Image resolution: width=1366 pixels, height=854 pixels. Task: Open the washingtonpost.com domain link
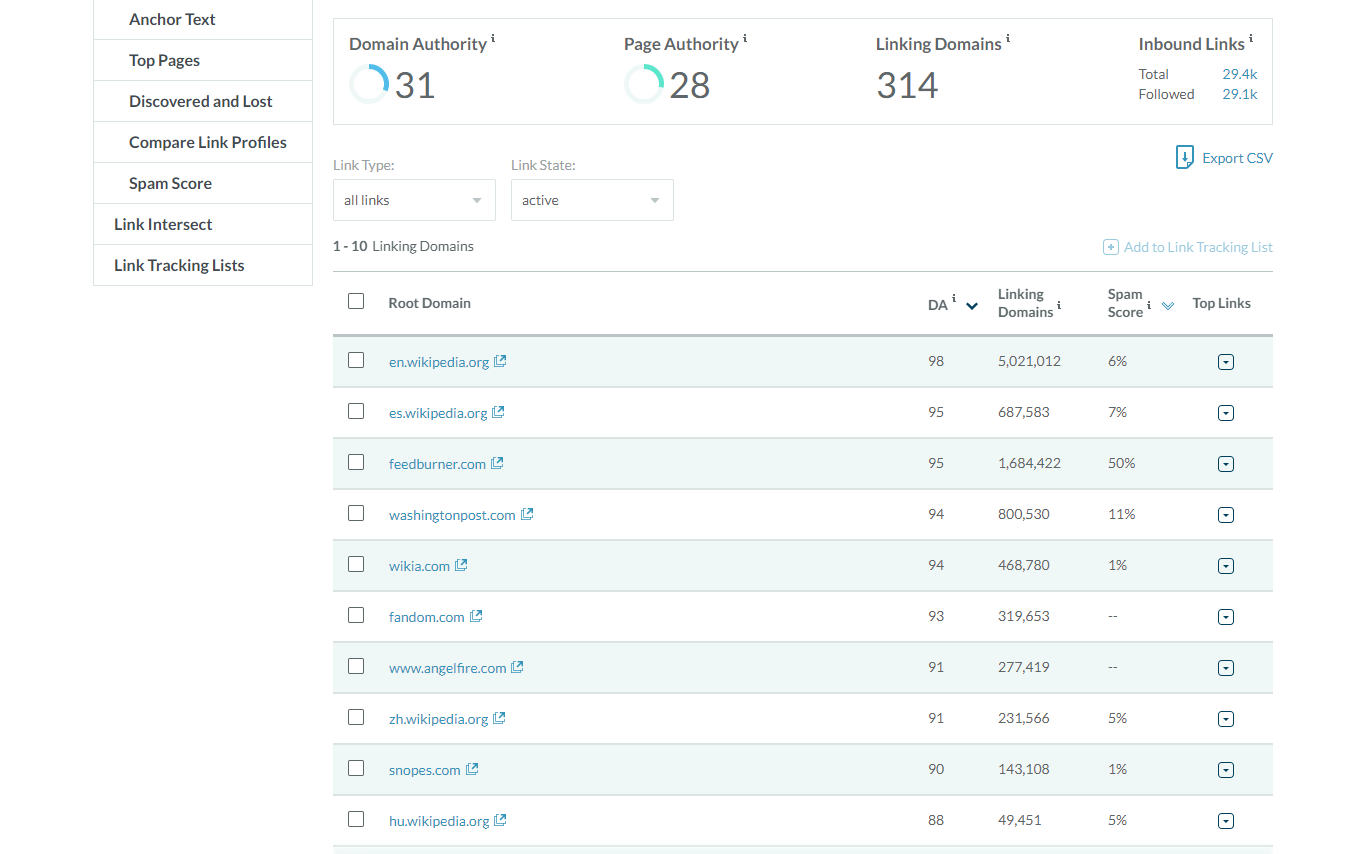click(x=452, y=515)
